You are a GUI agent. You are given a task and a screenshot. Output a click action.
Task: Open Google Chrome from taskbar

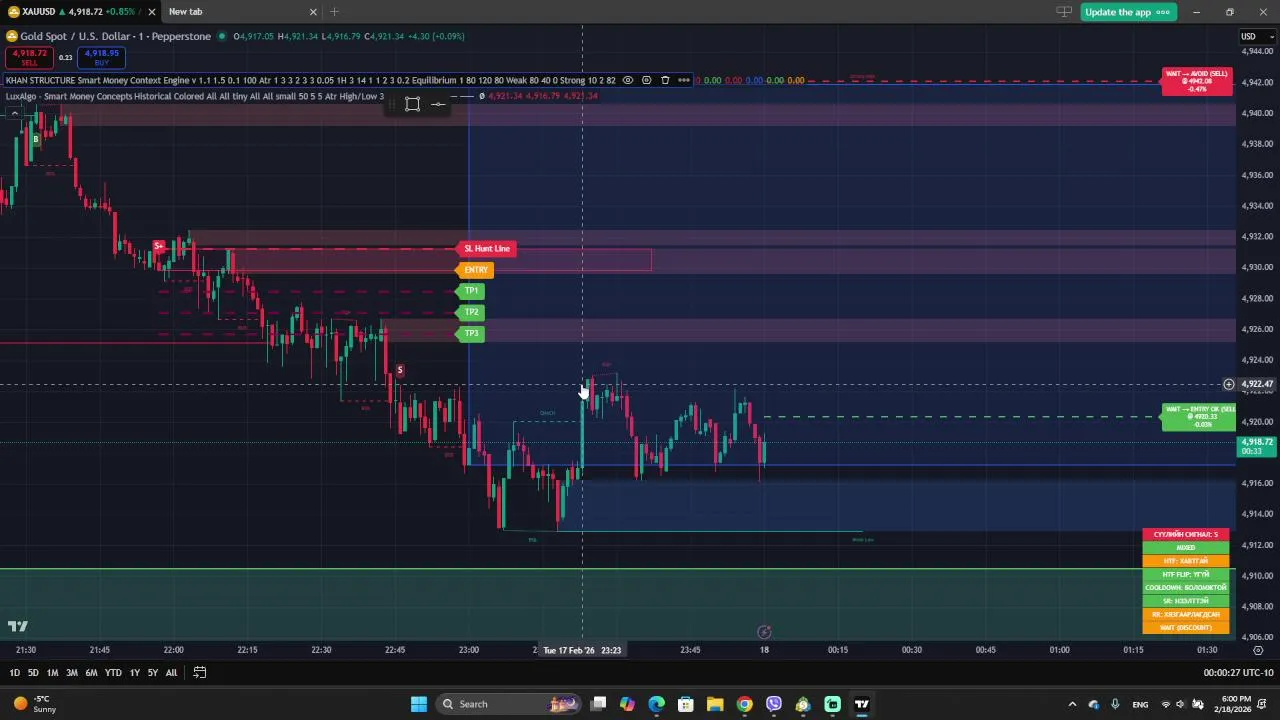pyautogui.click(x=744, y=704)
